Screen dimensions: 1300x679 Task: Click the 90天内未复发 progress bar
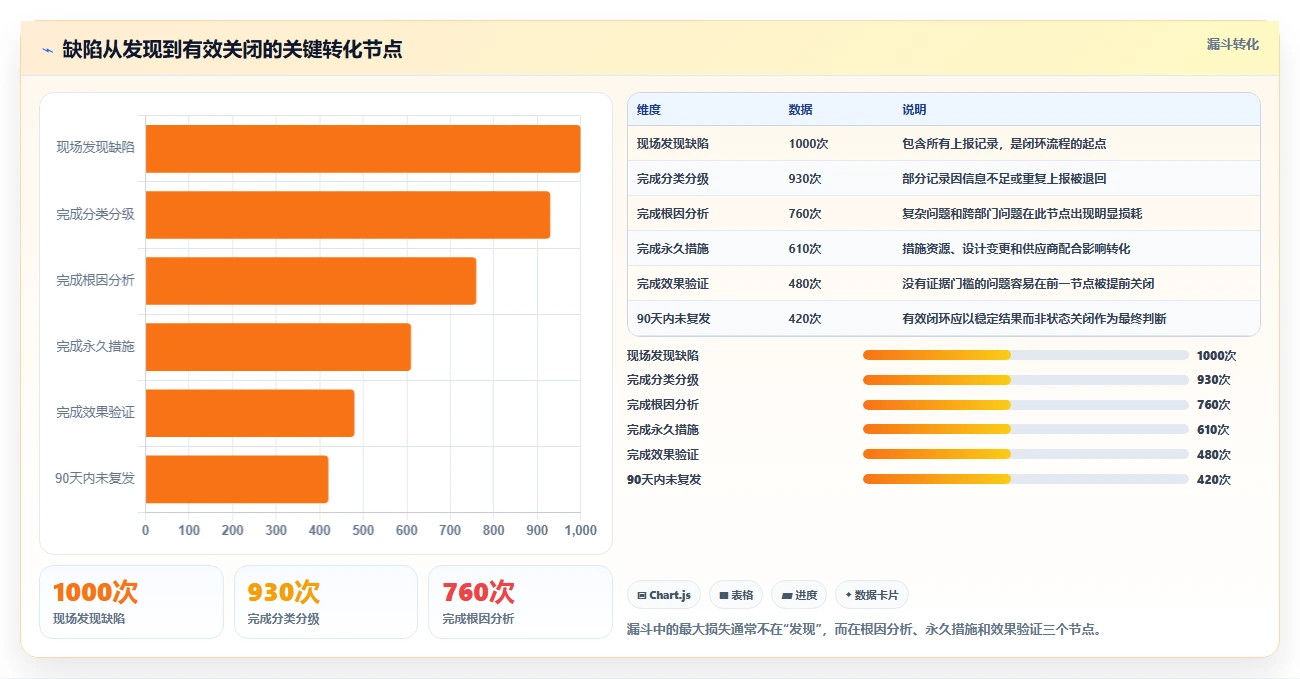tap(1026, 479)
